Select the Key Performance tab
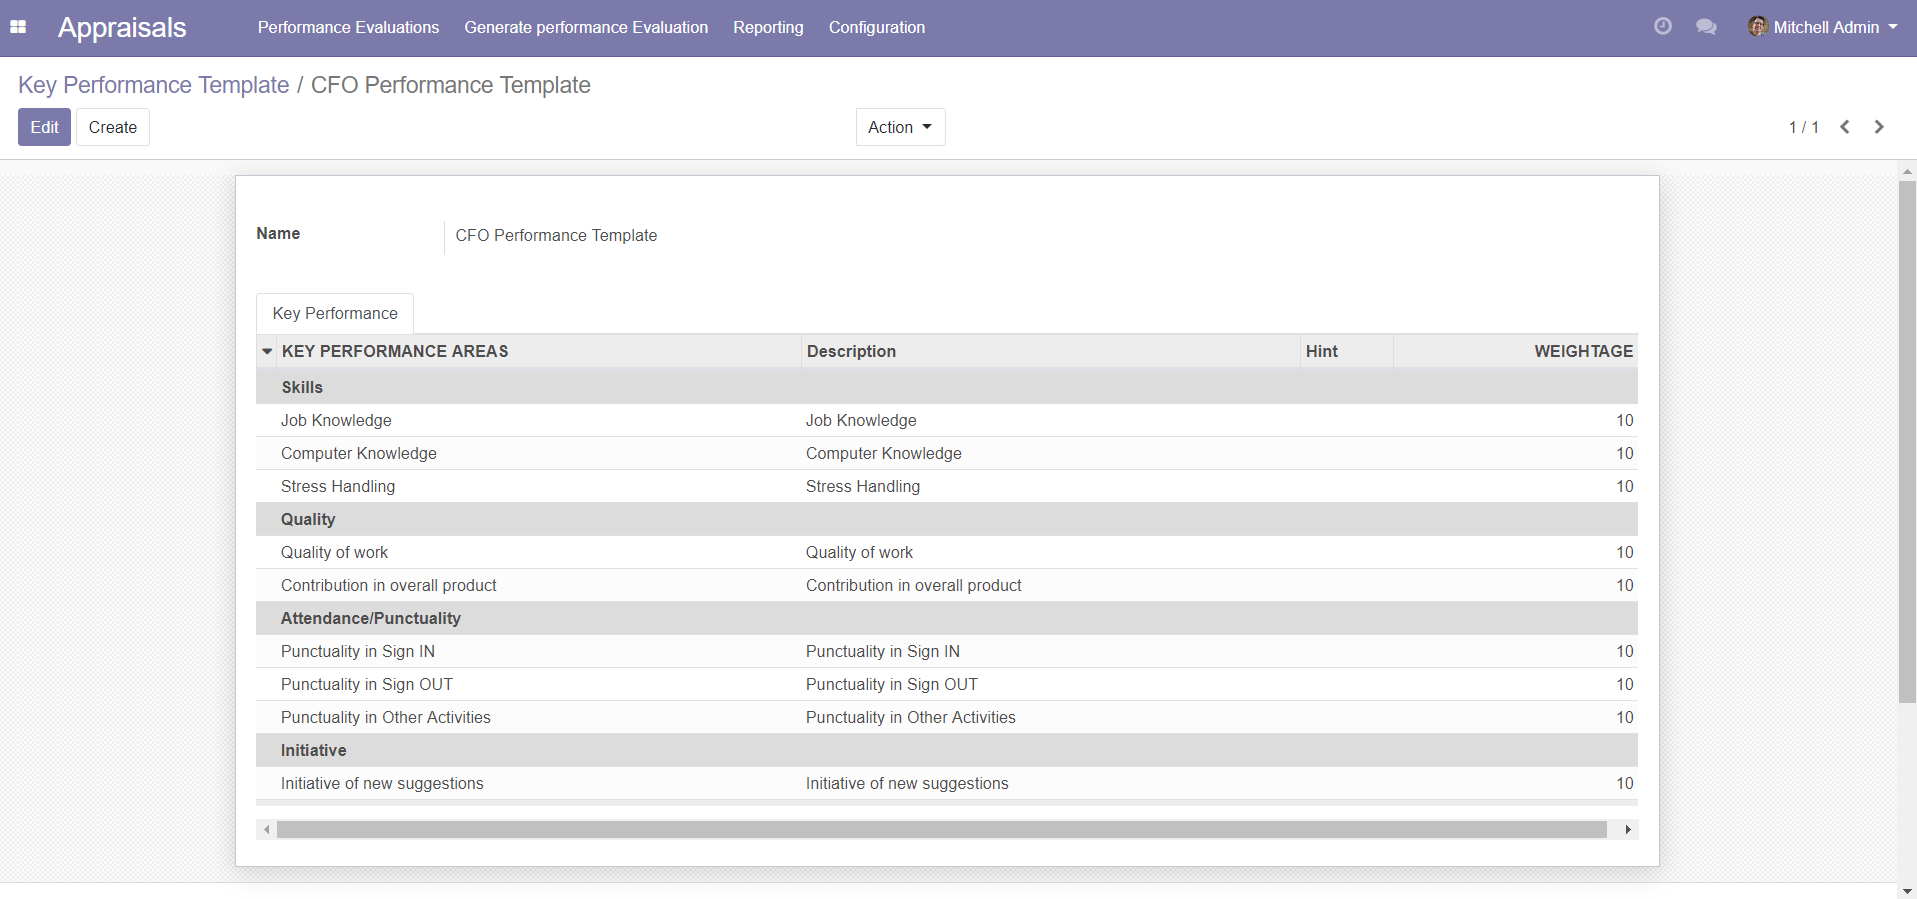Image resolution: width=1917 pixels, height=899 pixels. [335, 313]
